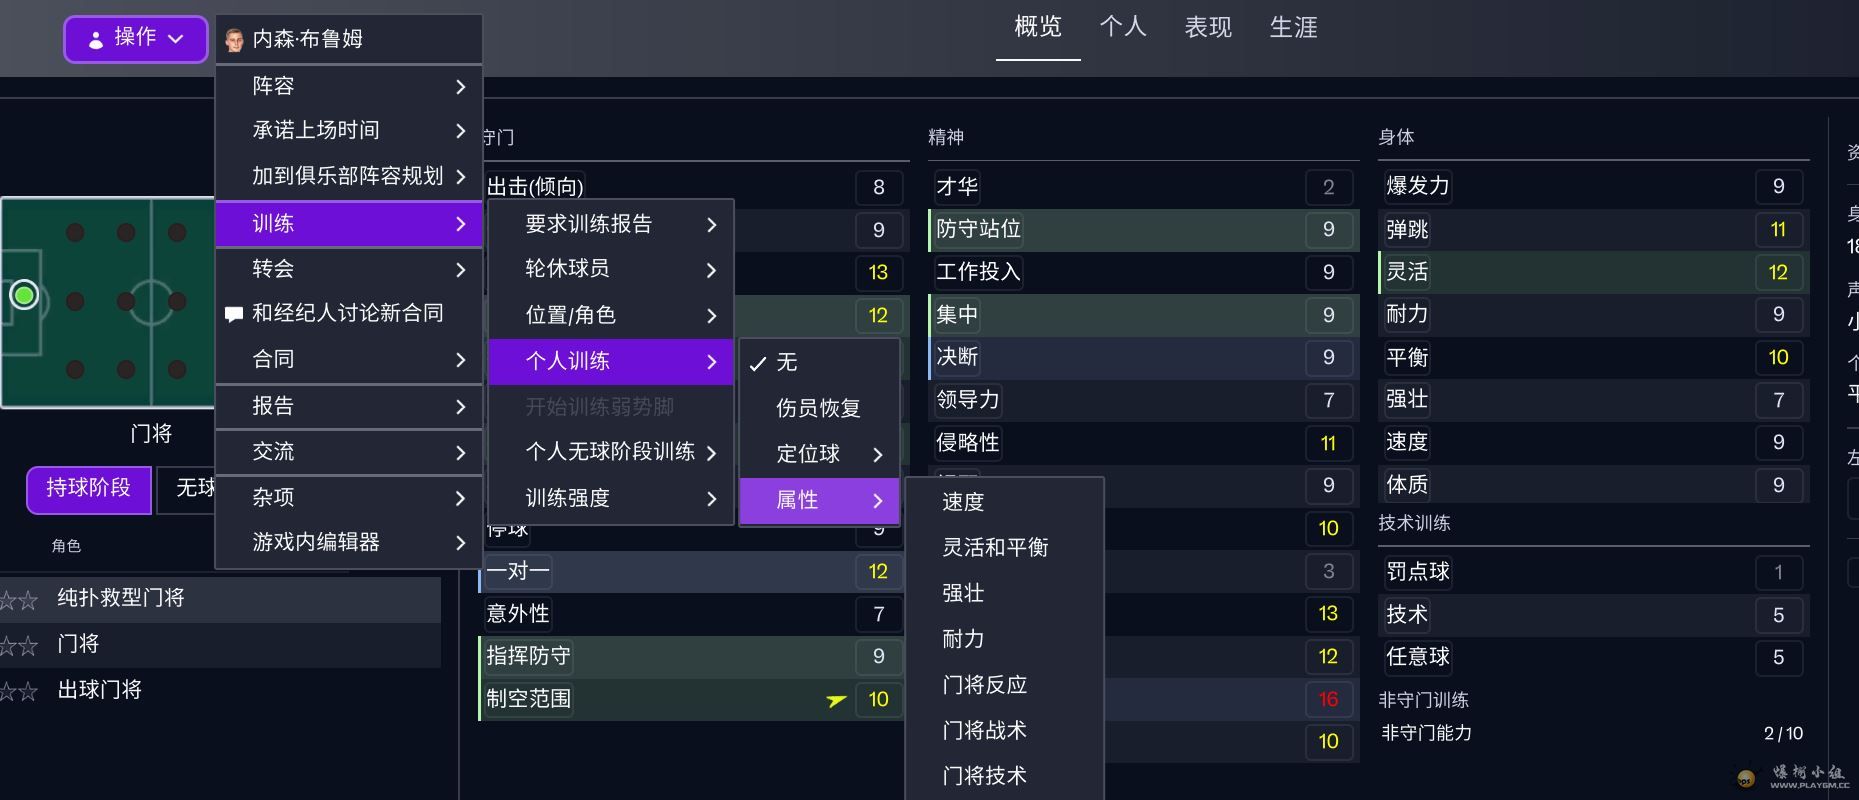The width and height of the screenshot is (1859, 800).
Task: Click the 灵活 attribute row value 12
Action: click(1777, 272)
